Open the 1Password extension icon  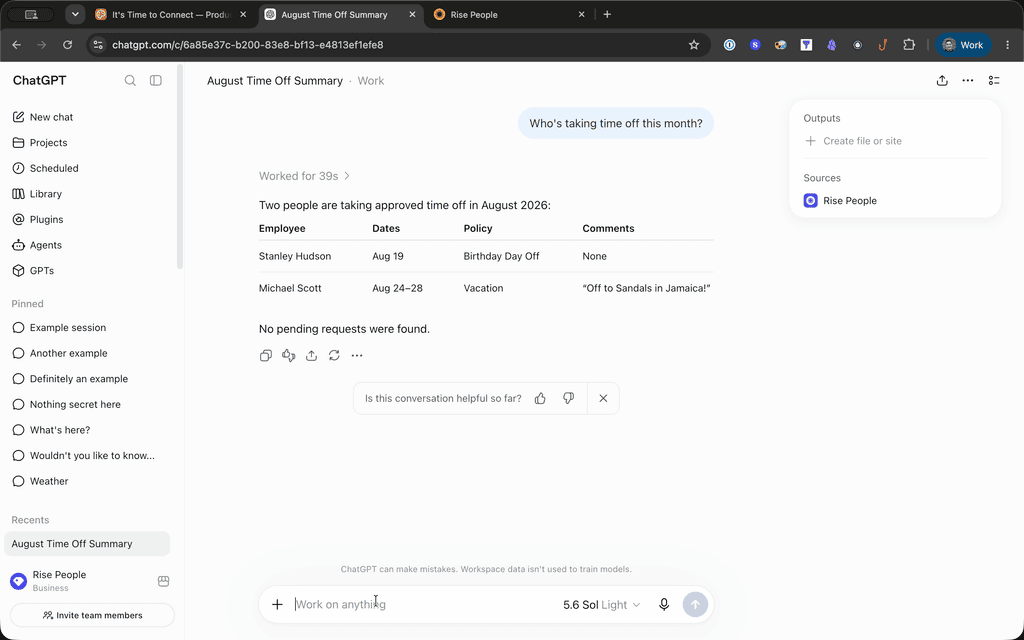click(x=729, y=44)
